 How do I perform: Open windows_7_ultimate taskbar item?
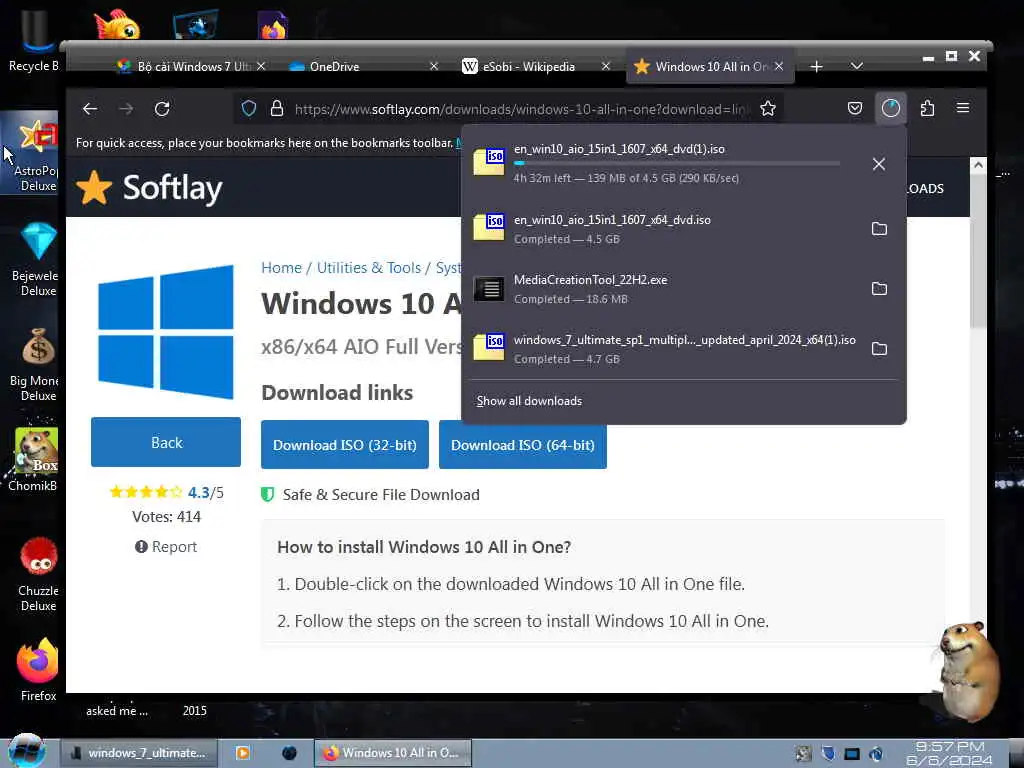click(x=139, y=753)
